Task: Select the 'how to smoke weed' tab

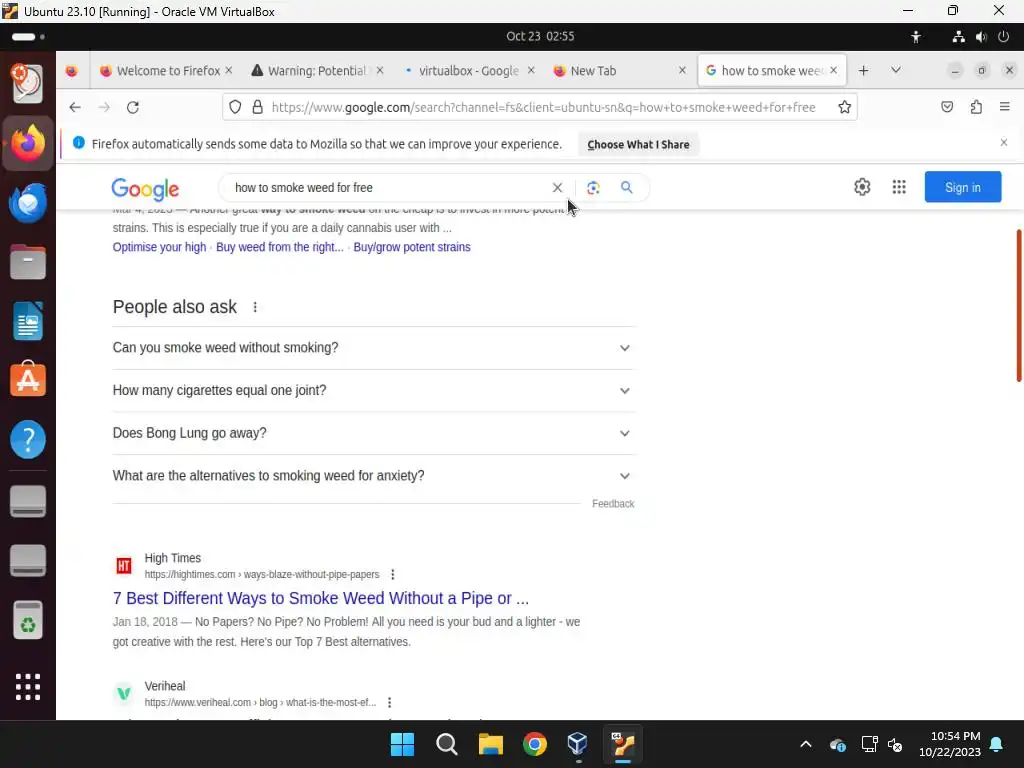Action: [x=773, y=71]
